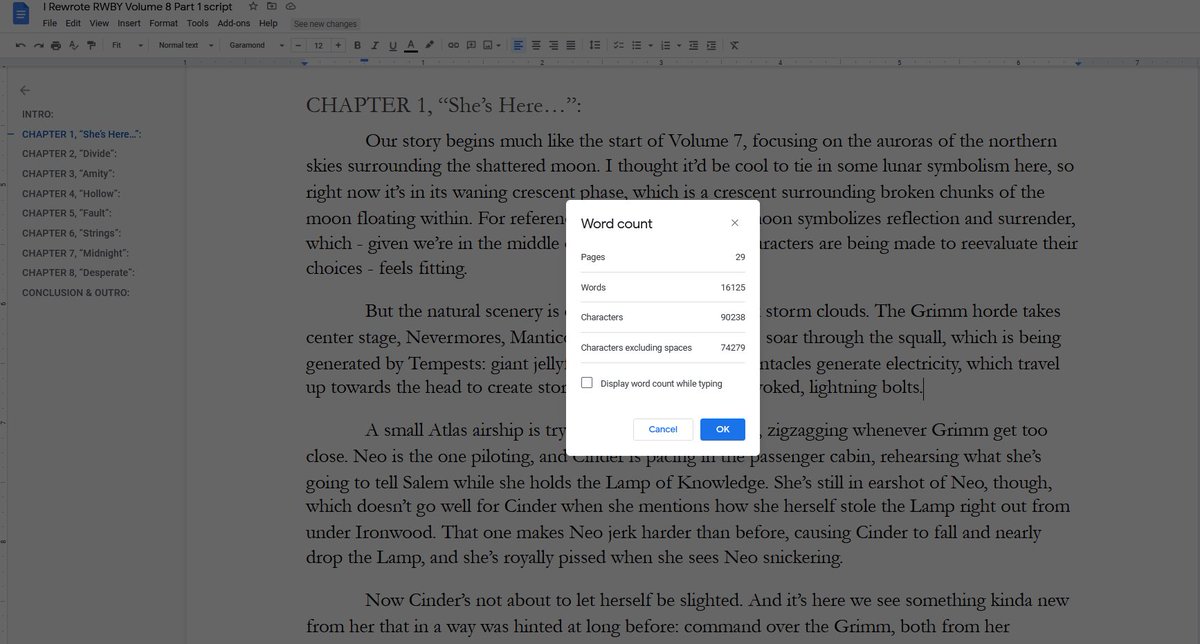The image size is (1200, 644).
Task: Toggle italic formatting
Action: (375, 45)
